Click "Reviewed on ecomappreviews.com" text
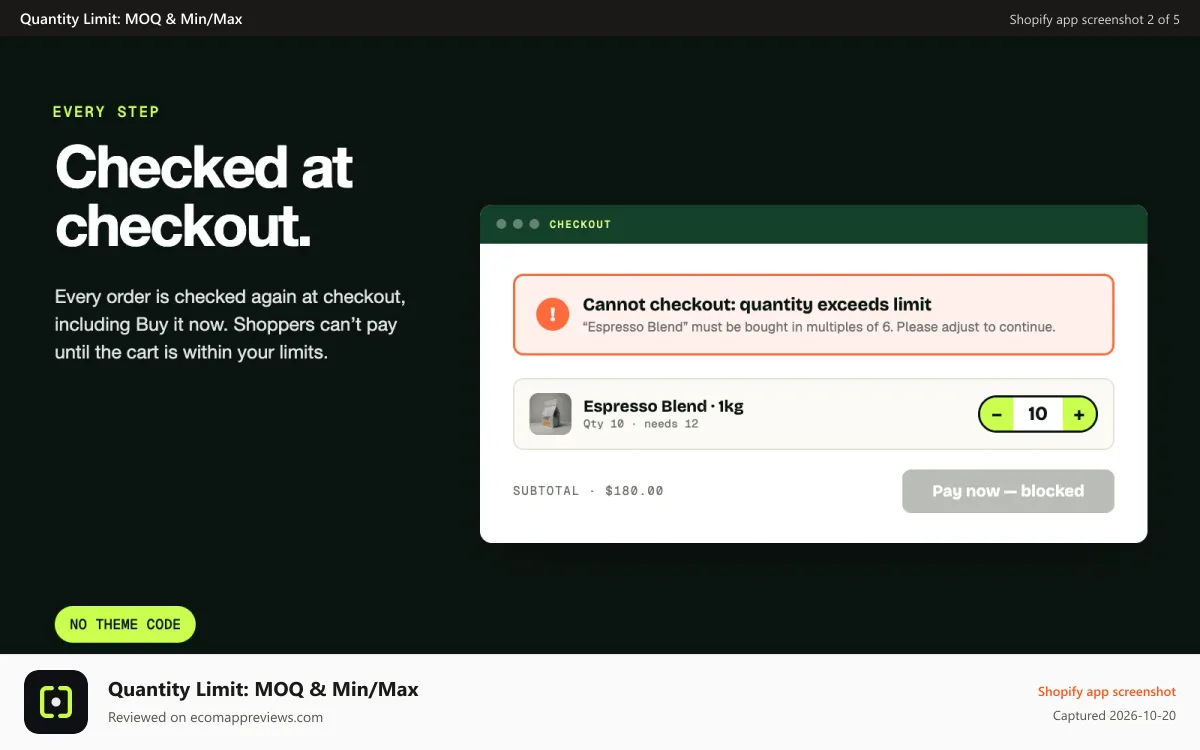 tap(215, 717)
